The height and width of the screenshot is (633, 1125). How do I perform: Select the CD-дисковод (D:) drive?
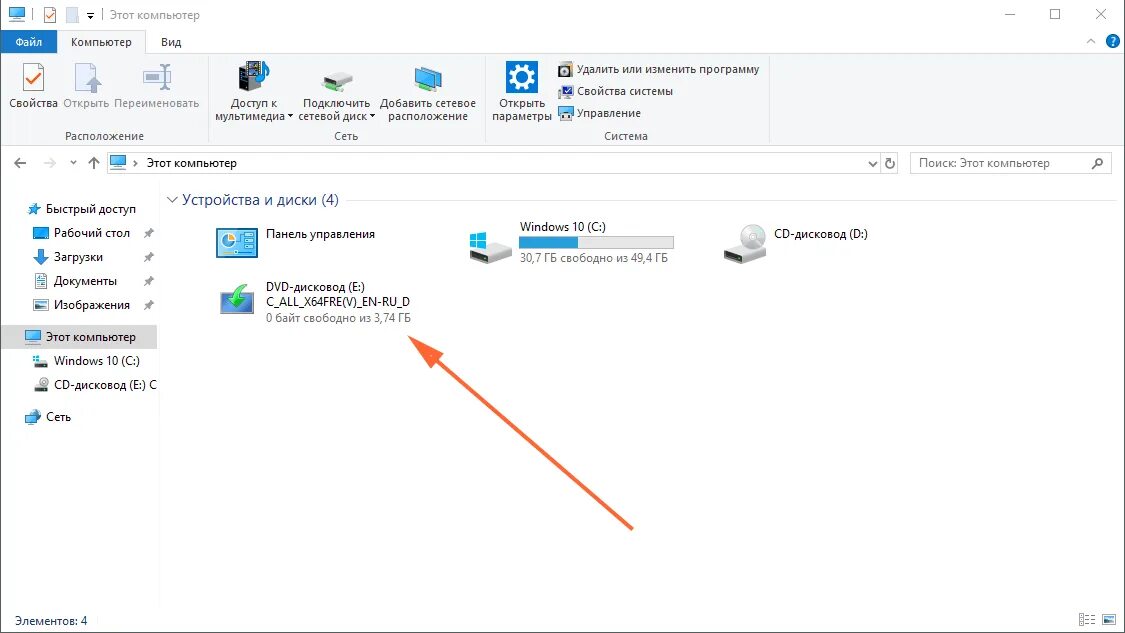[796, 243]
